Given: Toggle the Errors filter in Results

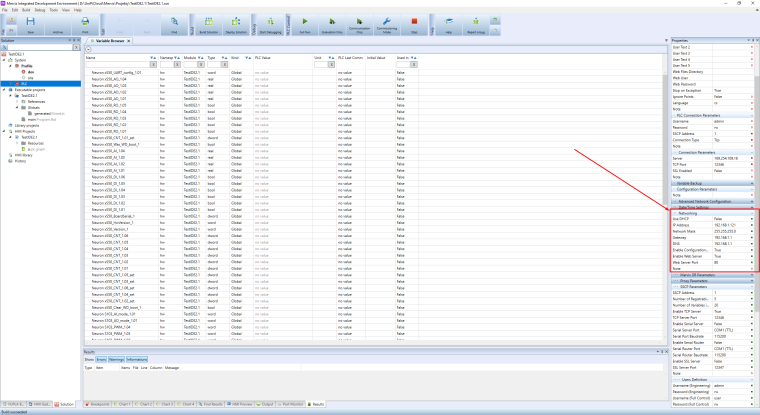Looking at the screenshot, I should pyautogui.click(x=100, y=358).
